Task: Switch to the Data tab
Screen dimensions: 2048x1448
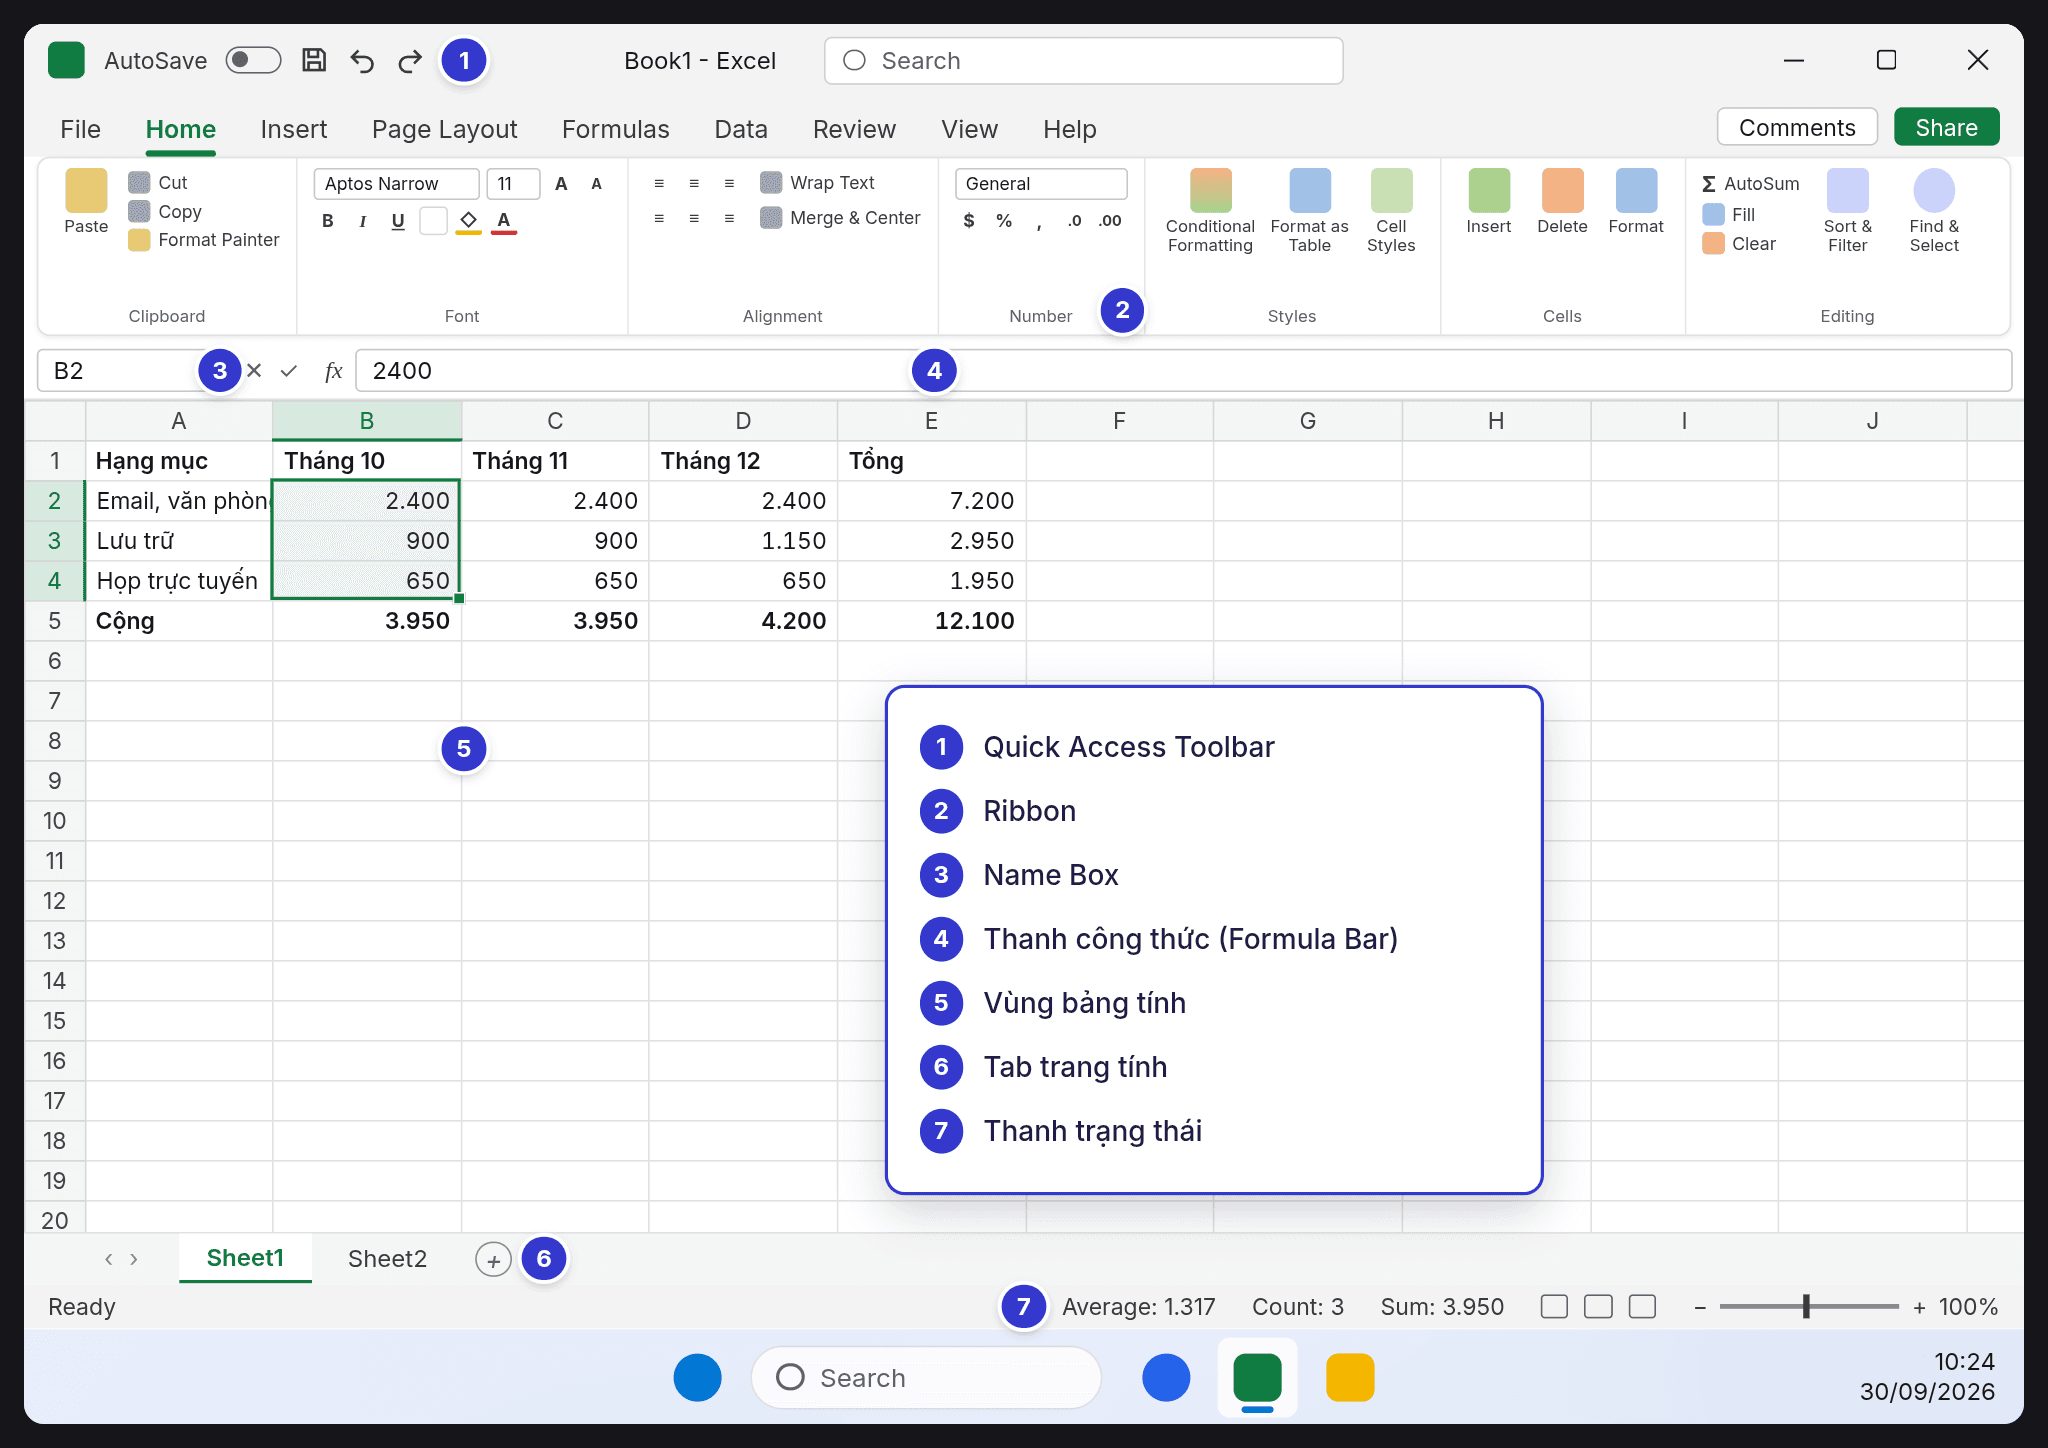Action: (741, 129)
